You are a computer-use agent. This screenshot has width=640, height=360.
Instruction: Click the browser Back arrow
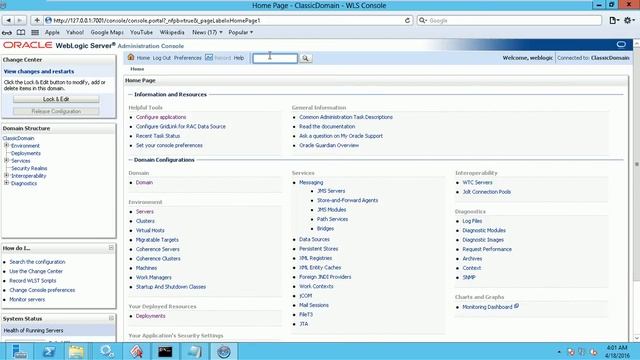[8, 20]
